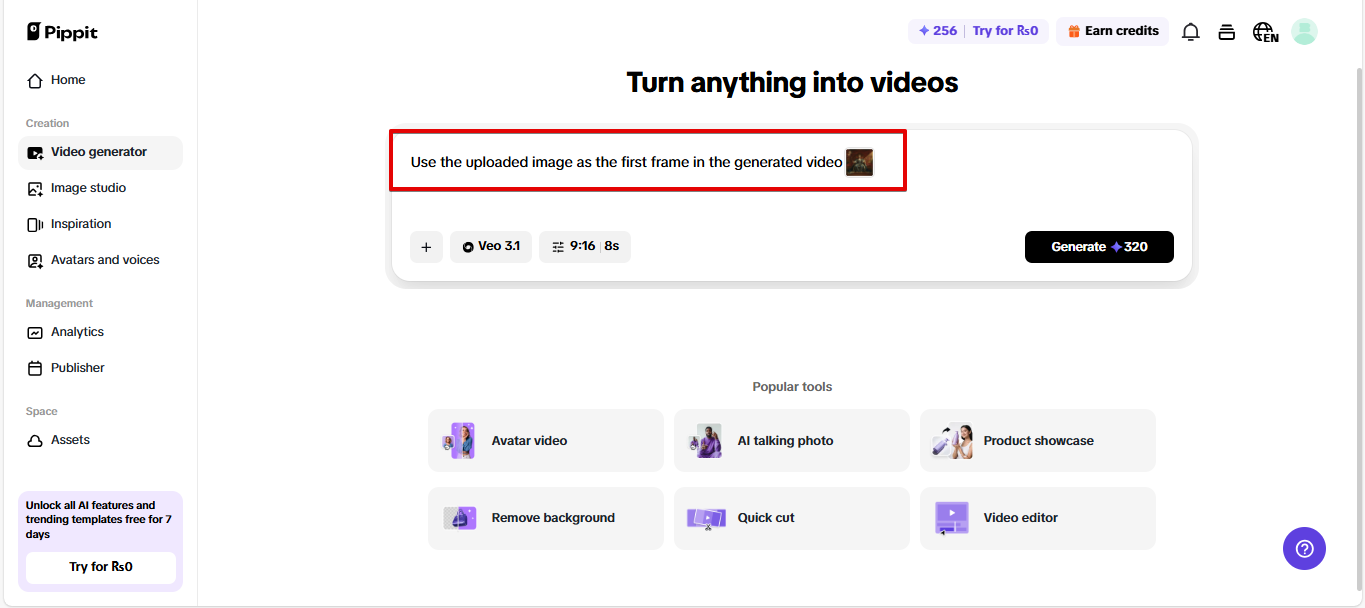The height and width of the screenshot is (608, 1365).
Task: Click the Publisher calendar icon
Action: [35, 368]
